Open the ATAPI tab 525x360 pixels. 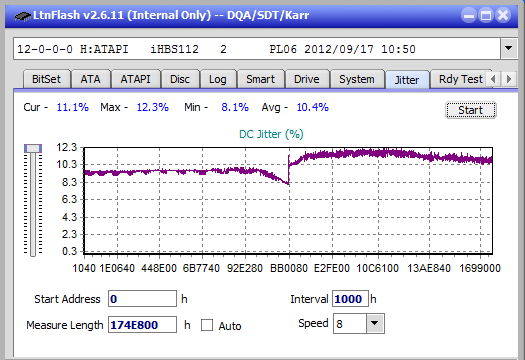coord(135,79)
